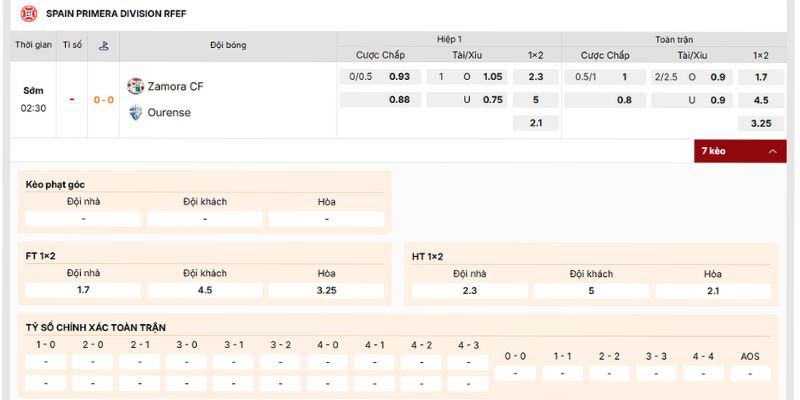Click the Ourense team crest

(x=135, y=112)
